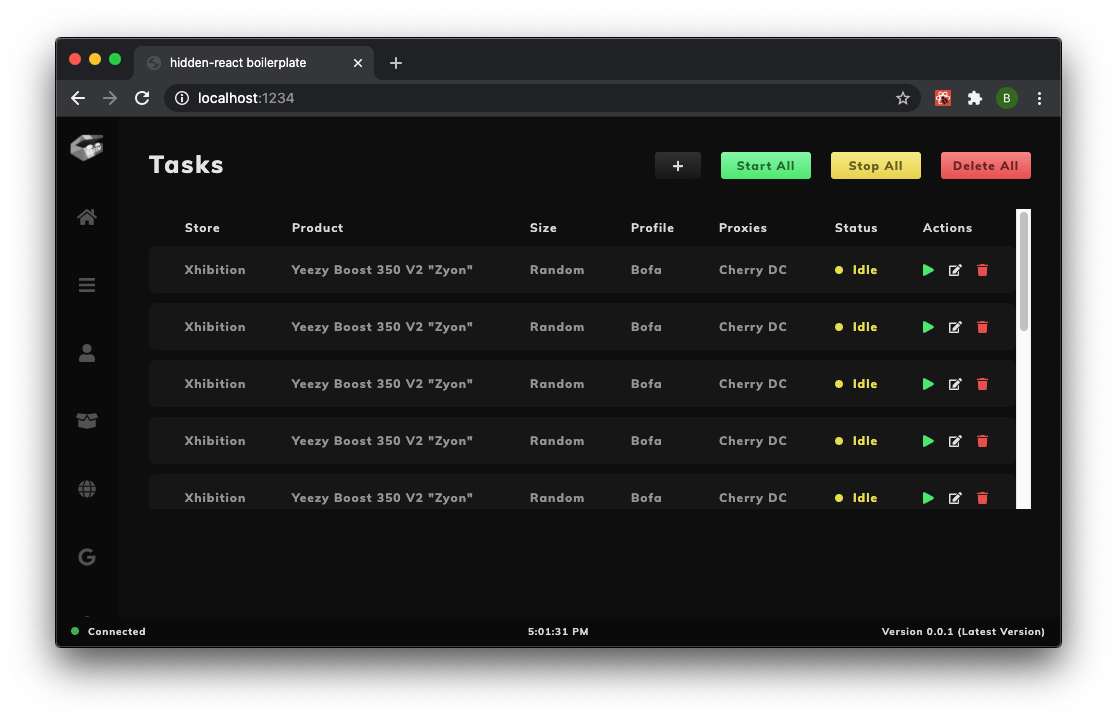Image resolution: width=1117 pixels, height=721 pixels.
Task: Delete the third task using its trash icon
Action: [982, 384]
